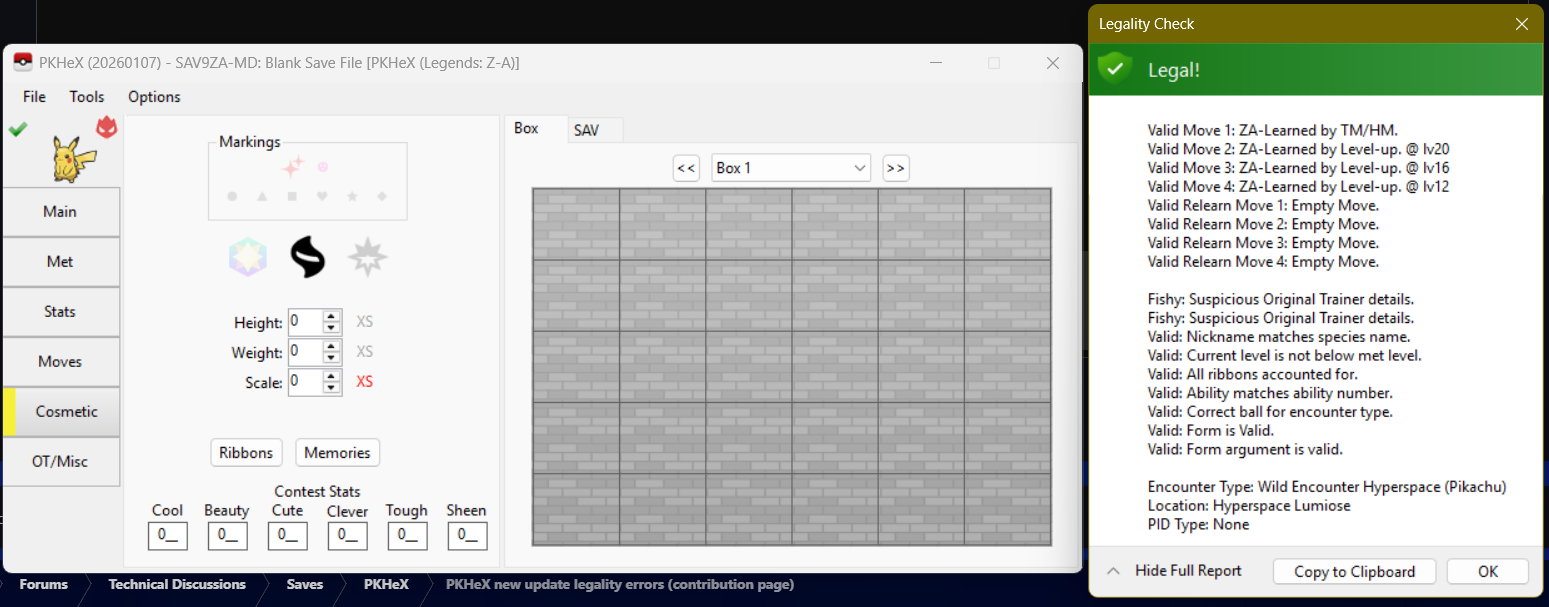Screen dimensions: 1549x607
Task: Click the Pikachu sprite
Action: (x=72, y=160)
